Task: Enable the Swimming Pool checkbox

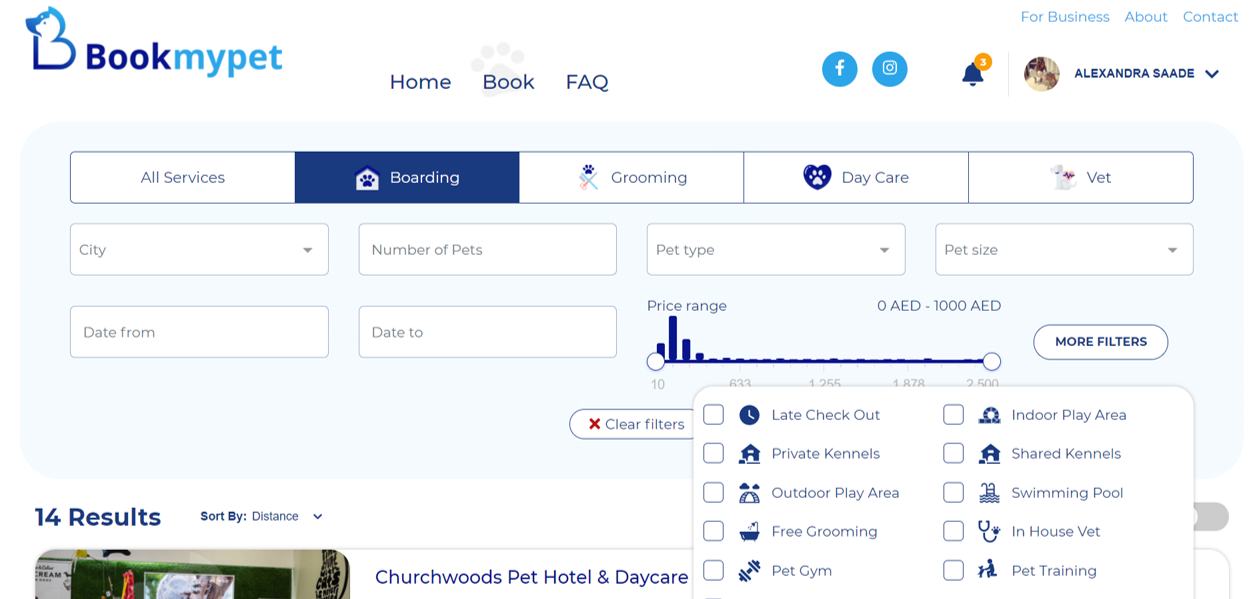Action: click(x=953, y=492)
